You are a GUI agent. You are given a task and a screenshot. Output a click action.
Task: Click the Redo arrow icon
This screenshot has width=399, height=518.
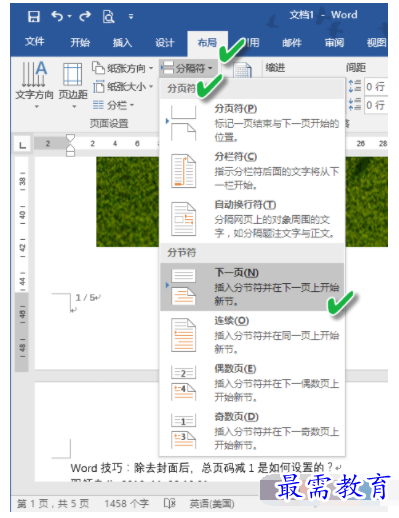[85, 15]
